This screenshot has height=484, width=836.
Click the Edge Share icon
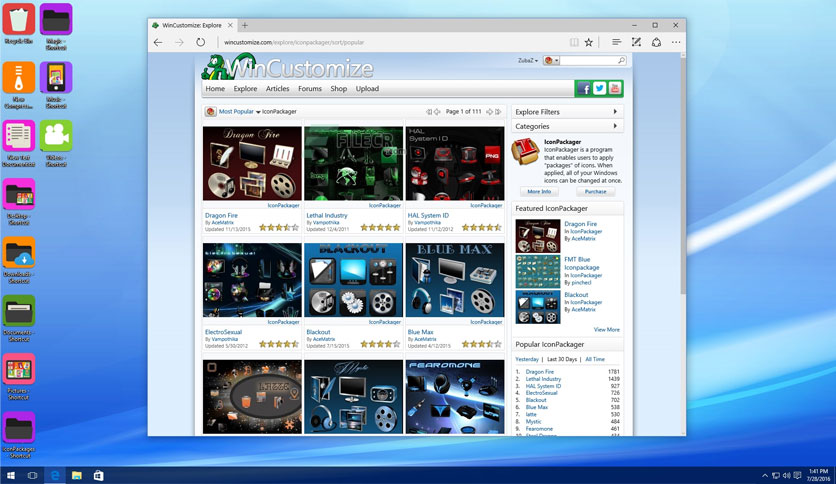(x=656, y=42)
